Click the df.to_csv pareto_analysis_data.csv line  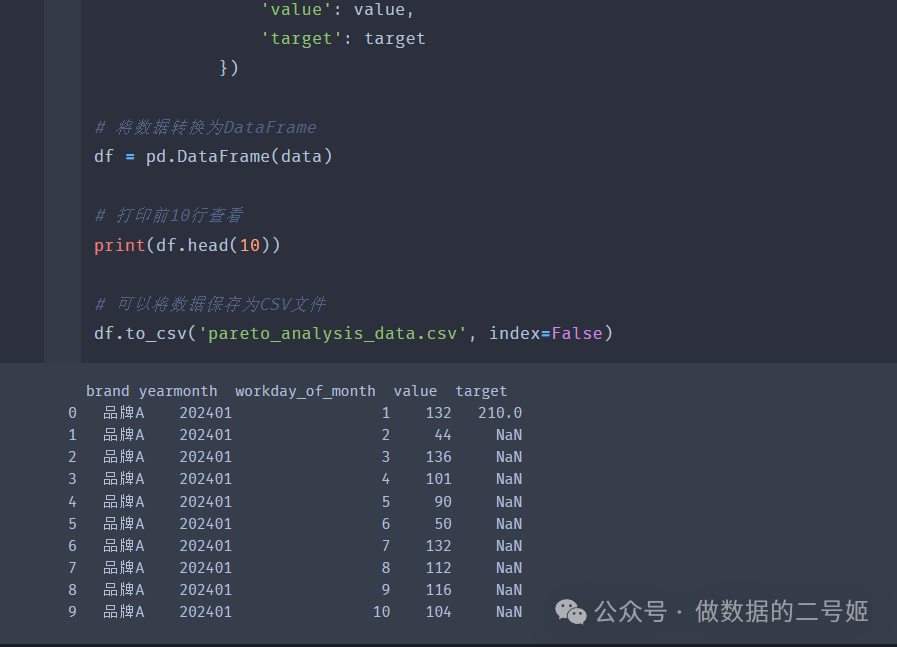[353, 334]
